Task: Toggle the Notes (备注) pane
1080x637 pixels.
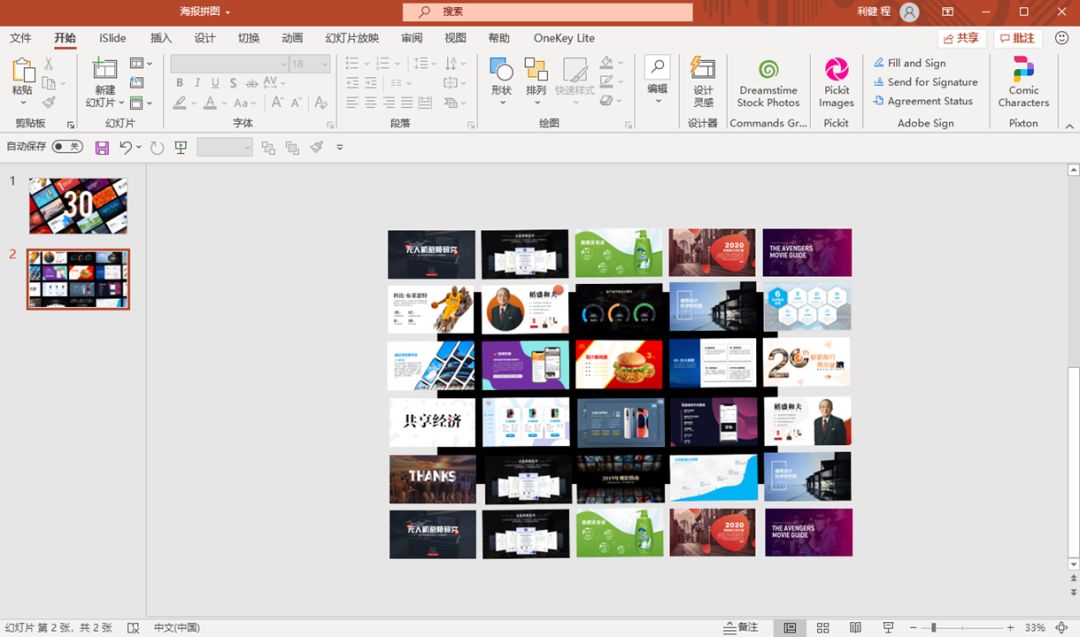Action: (740, 627)
